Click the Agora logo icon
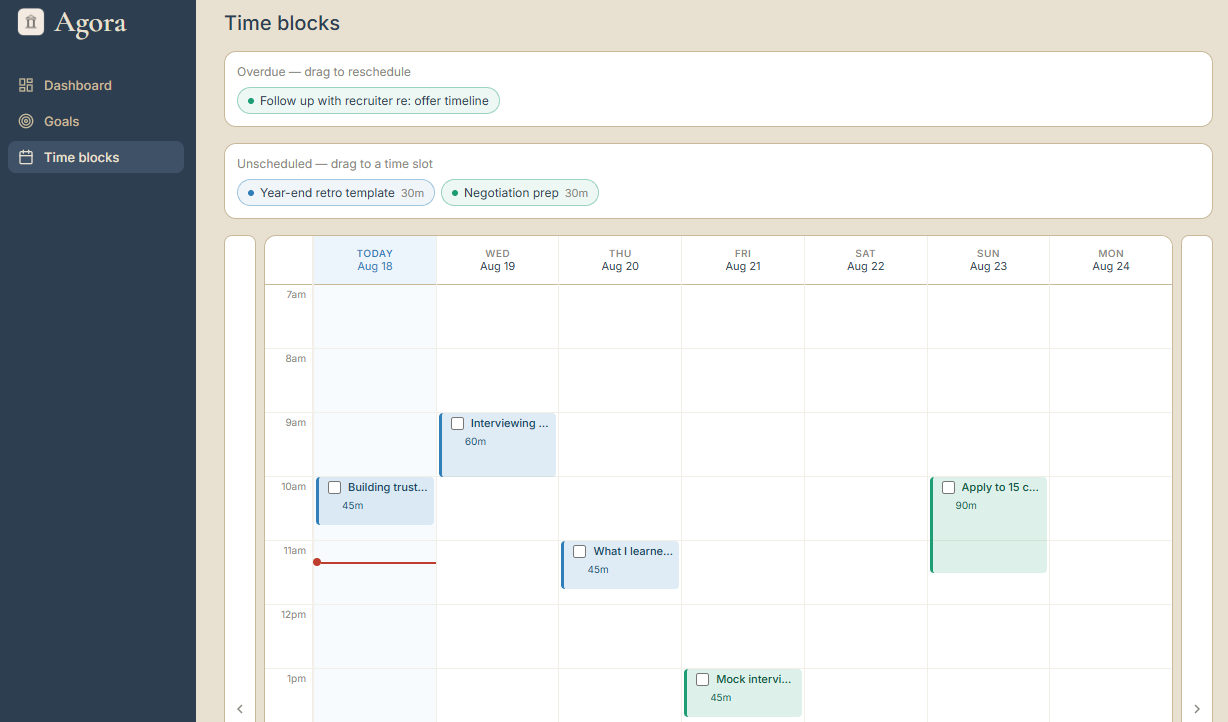 31,22
